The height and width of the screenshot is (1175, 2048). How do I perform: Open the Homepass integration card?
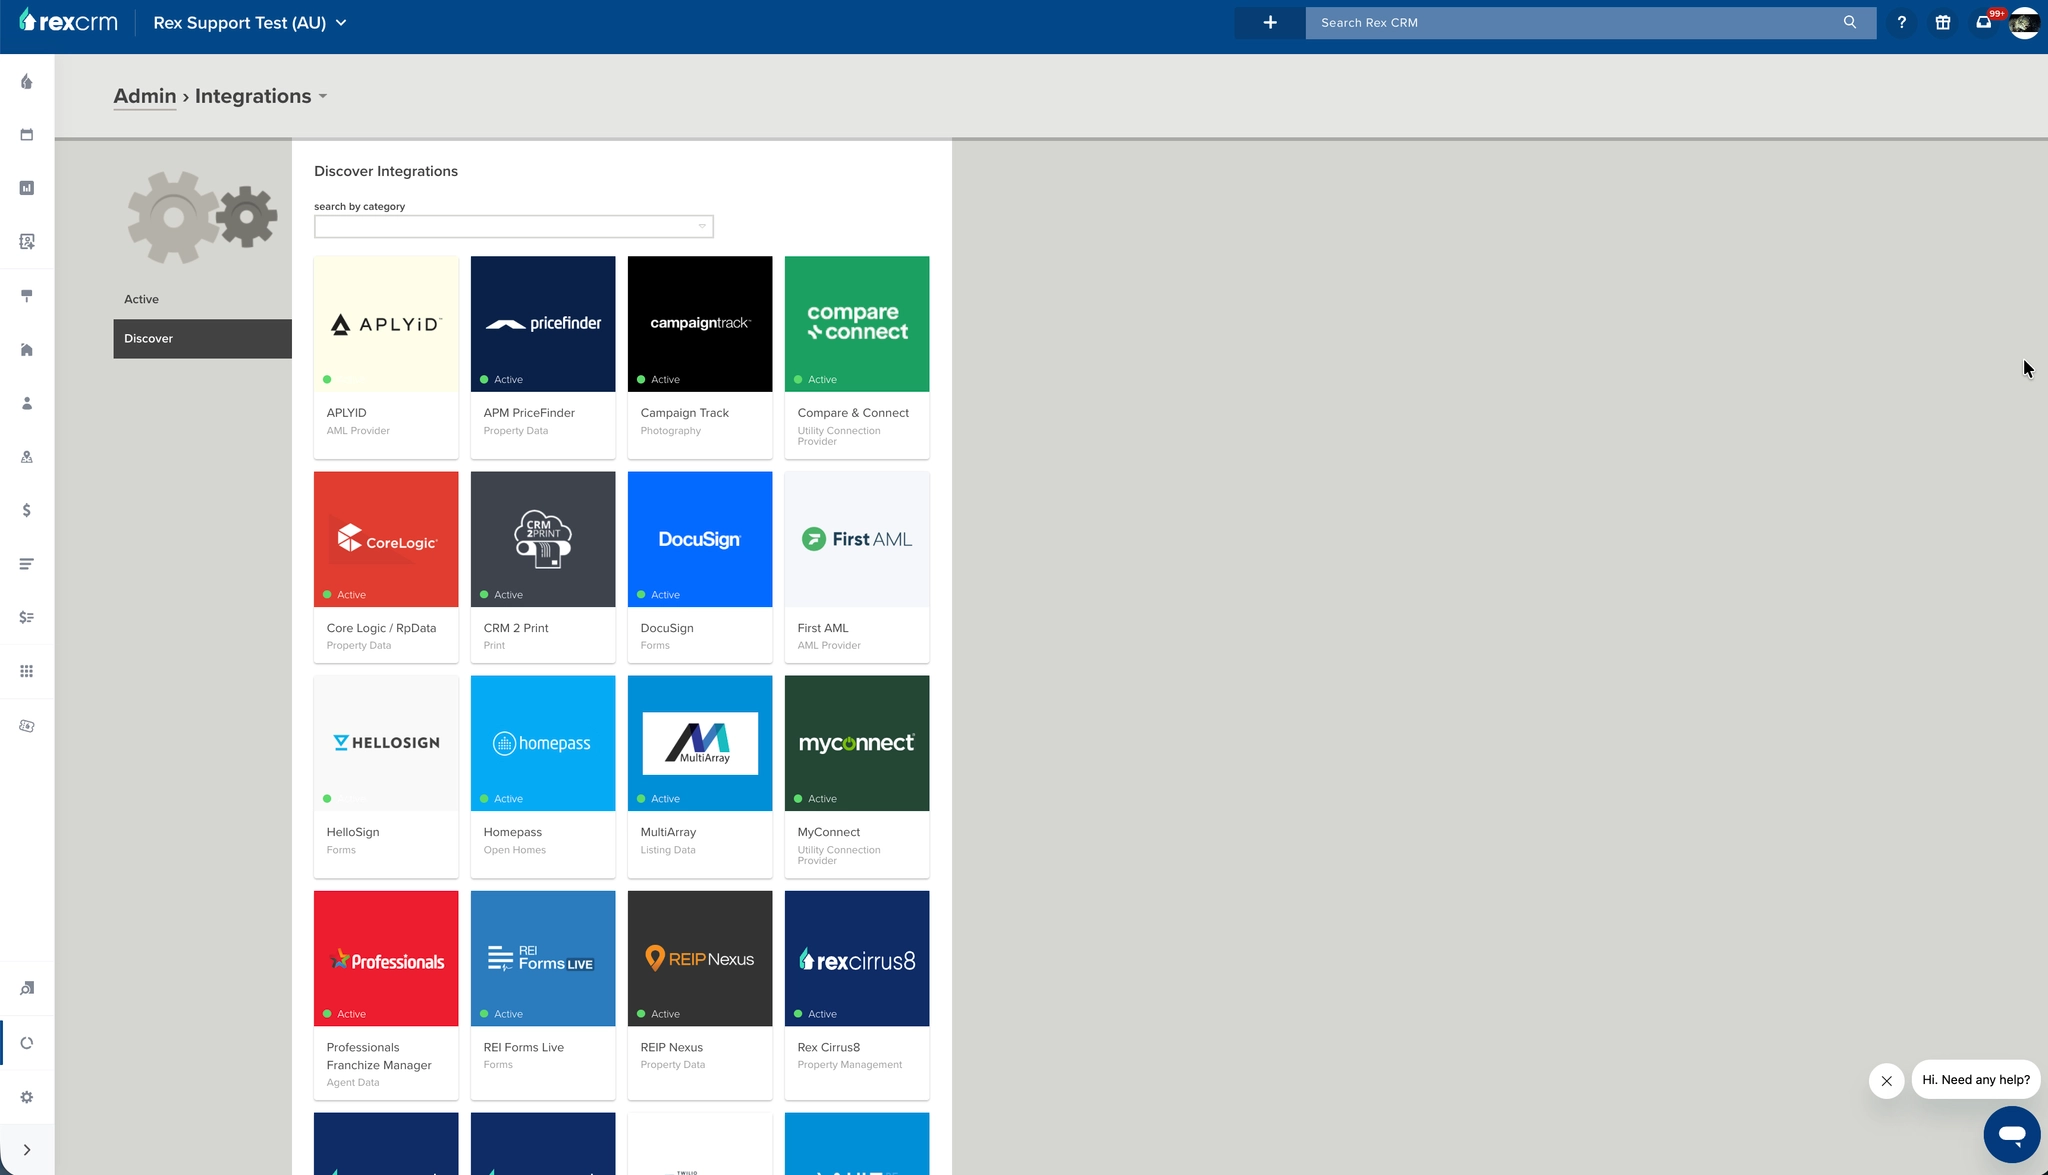(543, 777)
